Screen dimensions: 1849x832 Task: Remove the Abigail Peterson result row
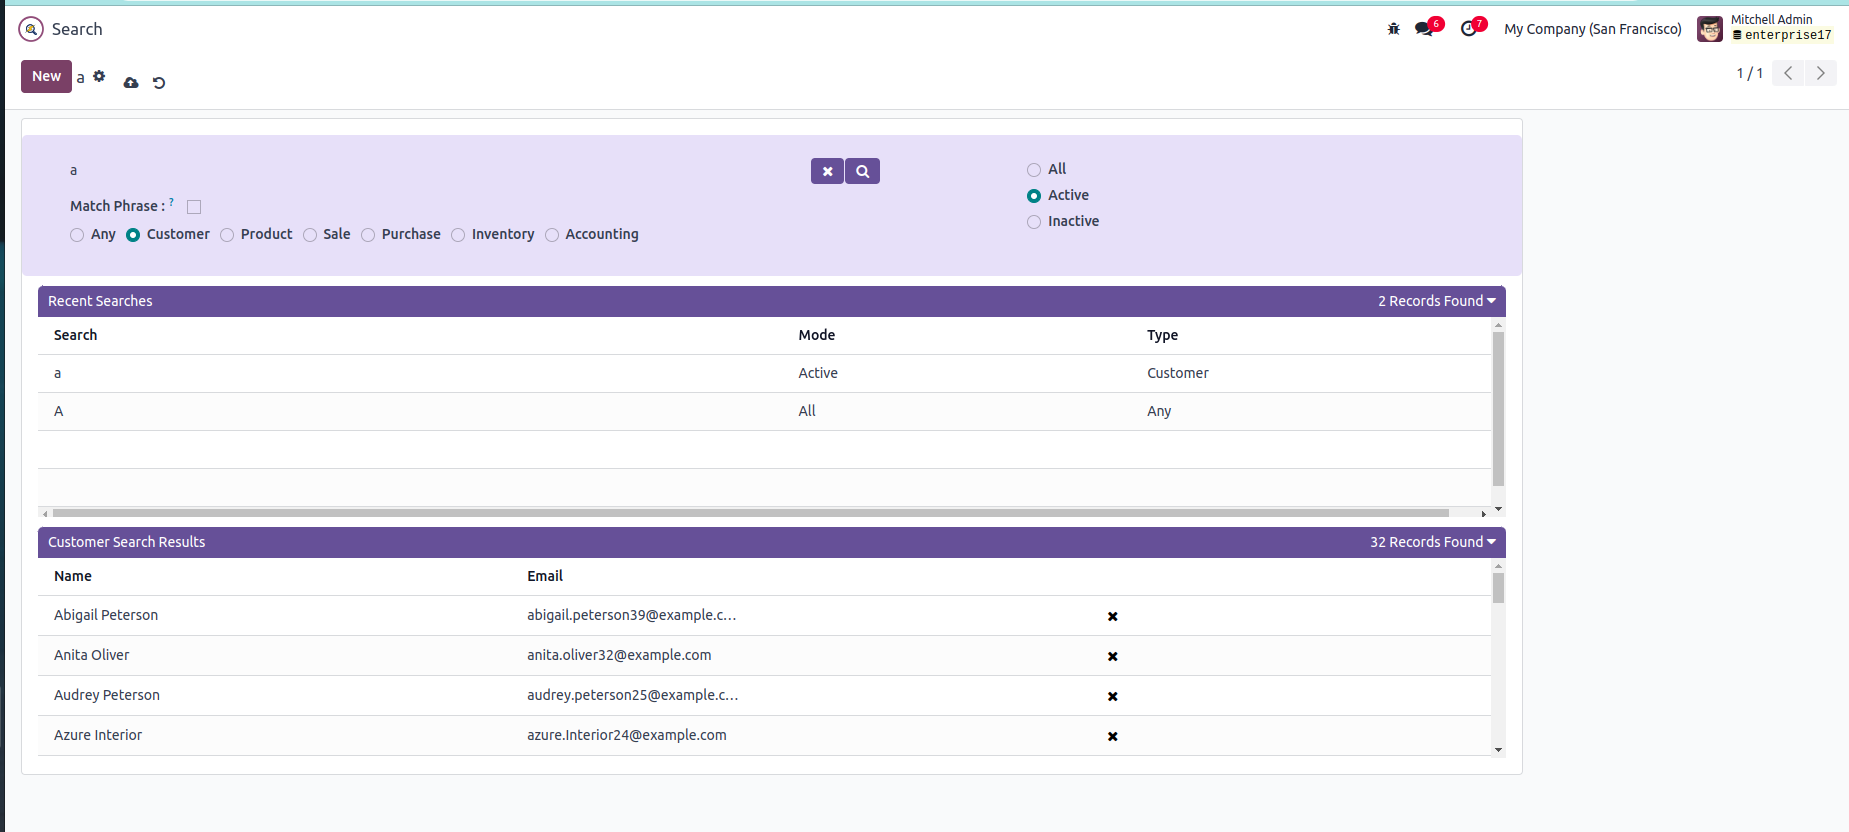click(1112, 616)
